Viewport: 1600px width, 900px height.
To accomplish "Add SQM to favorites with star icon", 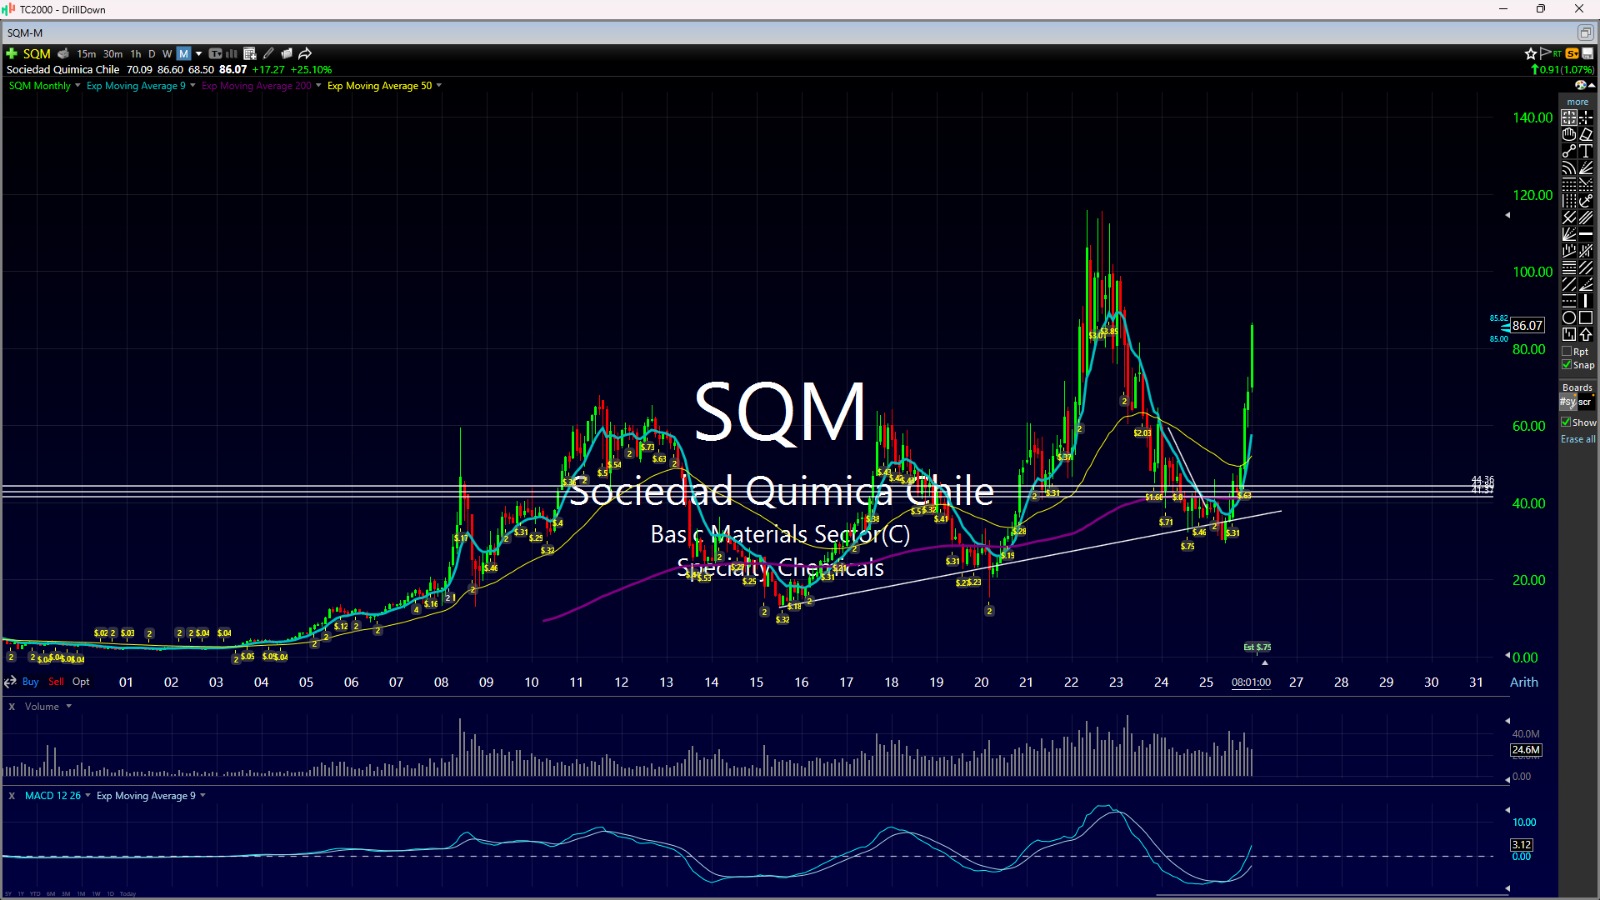I will [1530, 54].
